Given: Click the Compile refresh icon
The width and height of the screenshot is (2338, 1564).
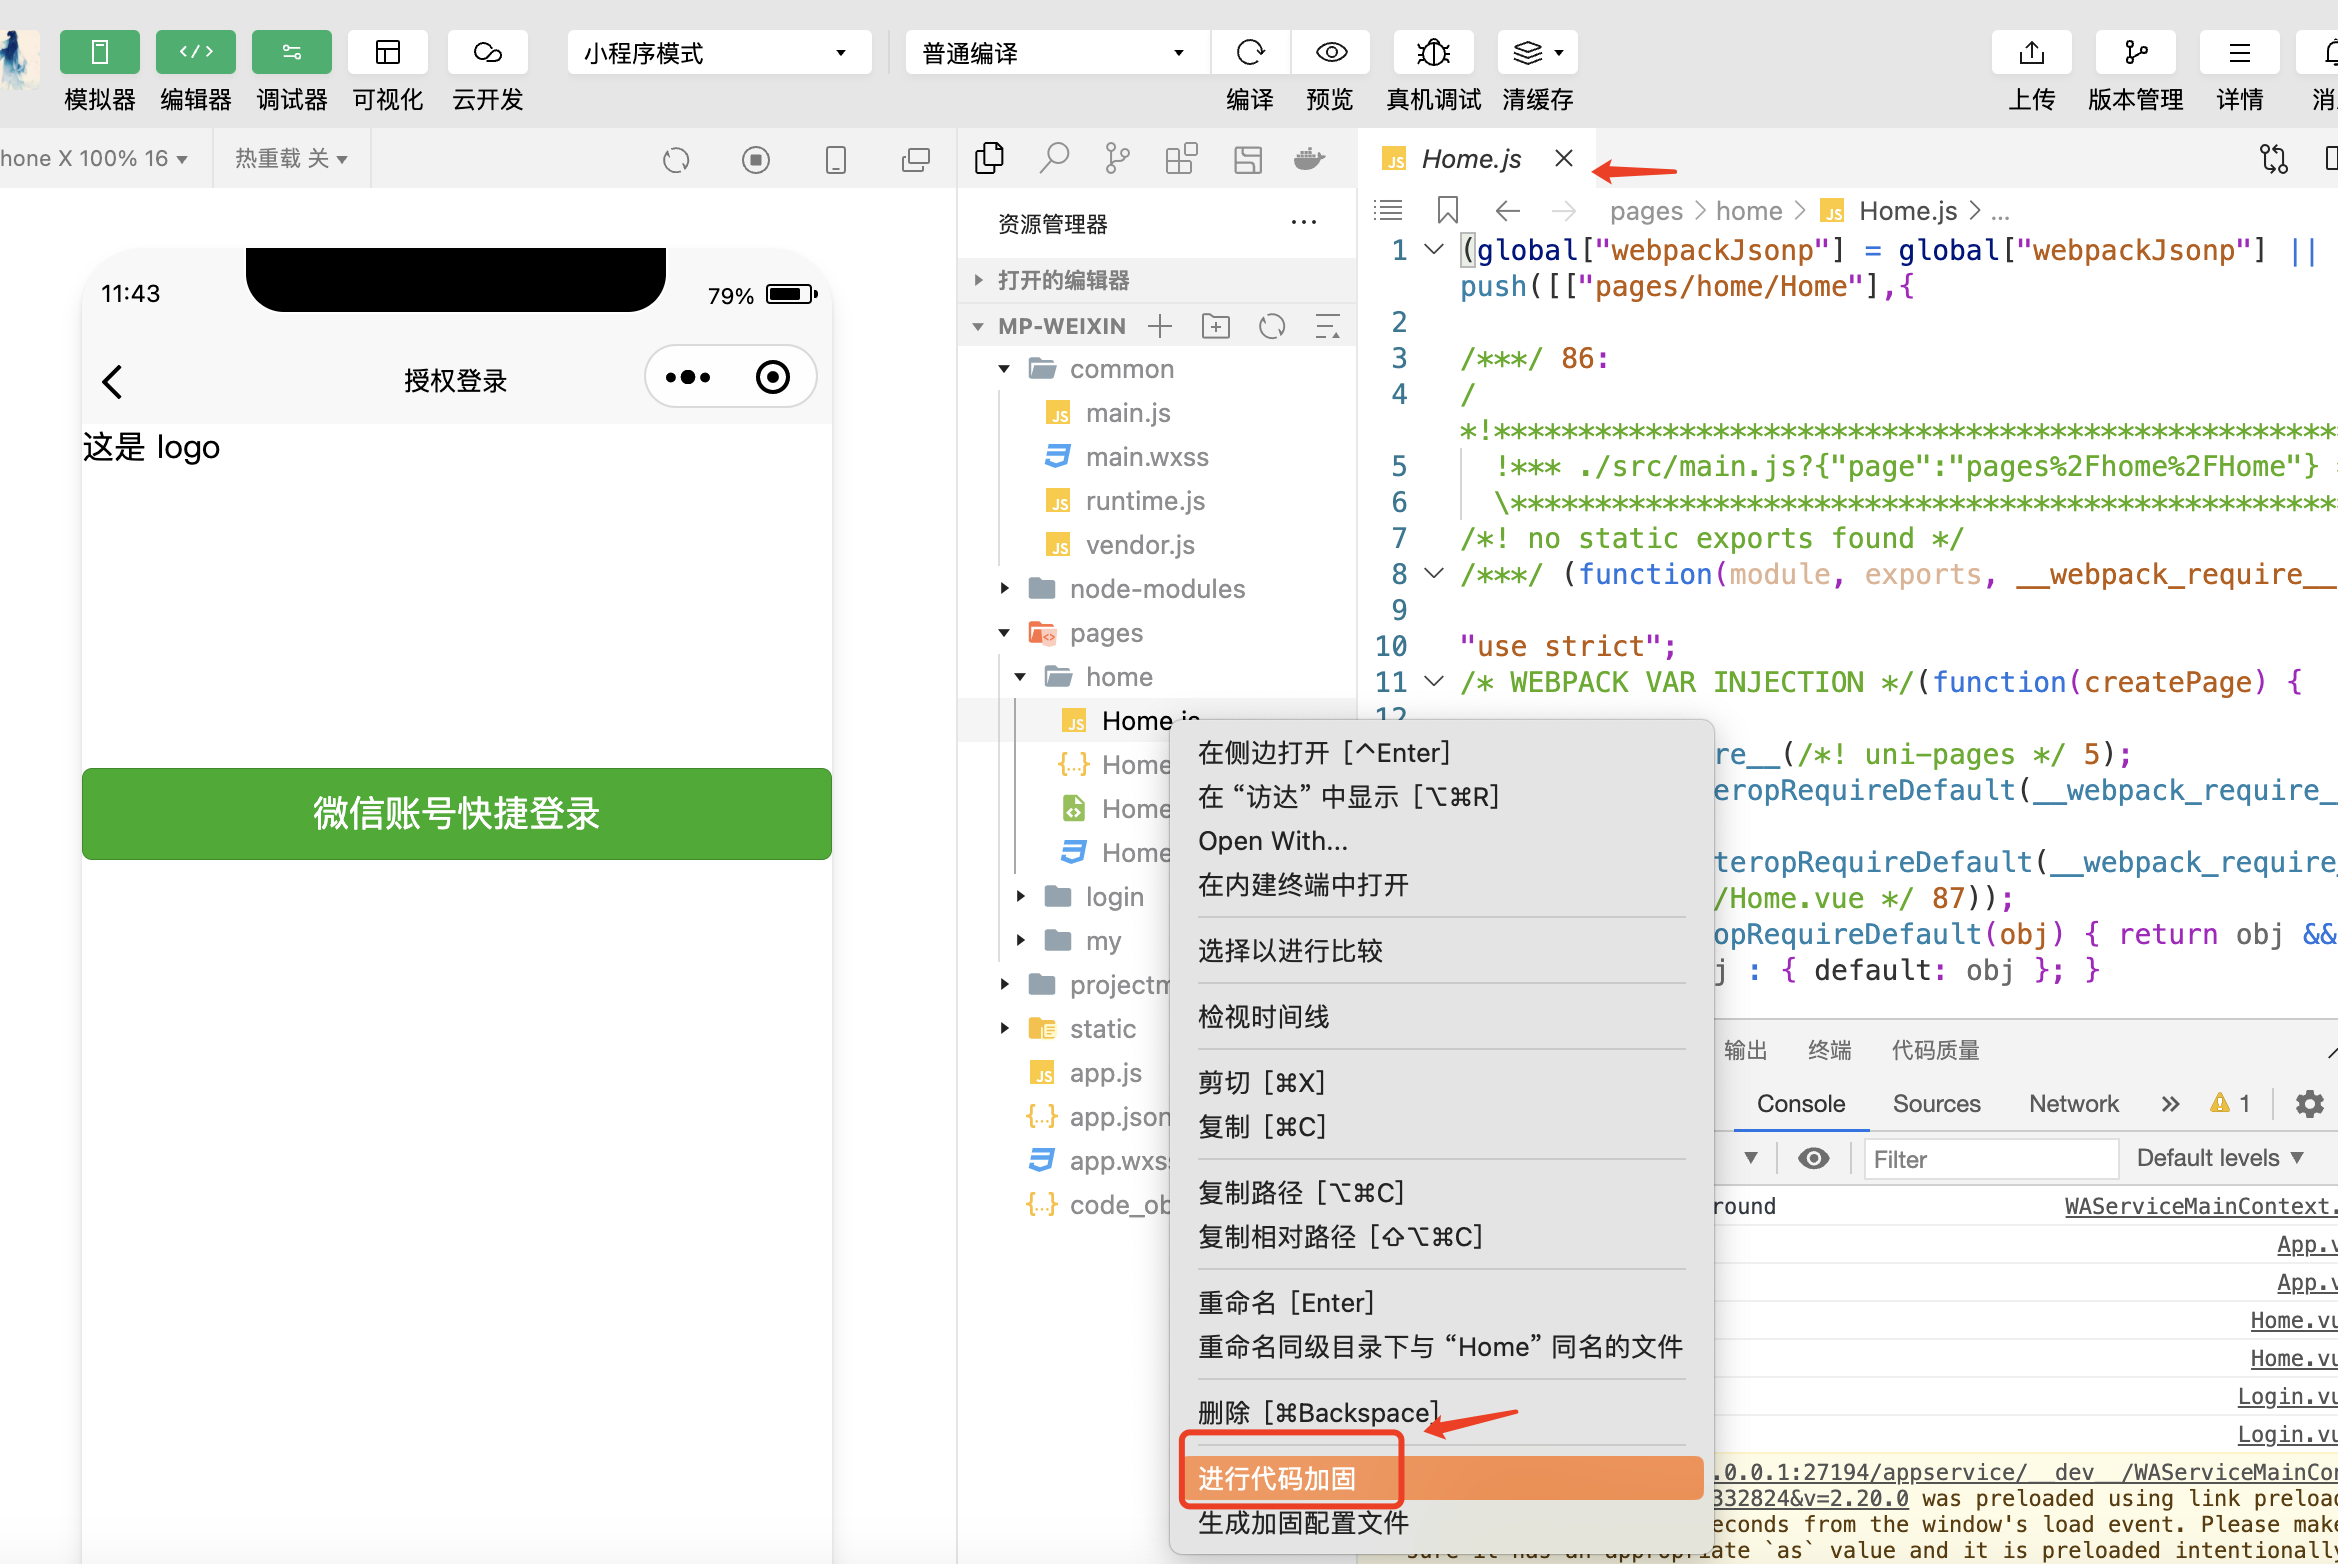Looking at the screenshot, I should pyautogui.click(x=1251, y=52).
